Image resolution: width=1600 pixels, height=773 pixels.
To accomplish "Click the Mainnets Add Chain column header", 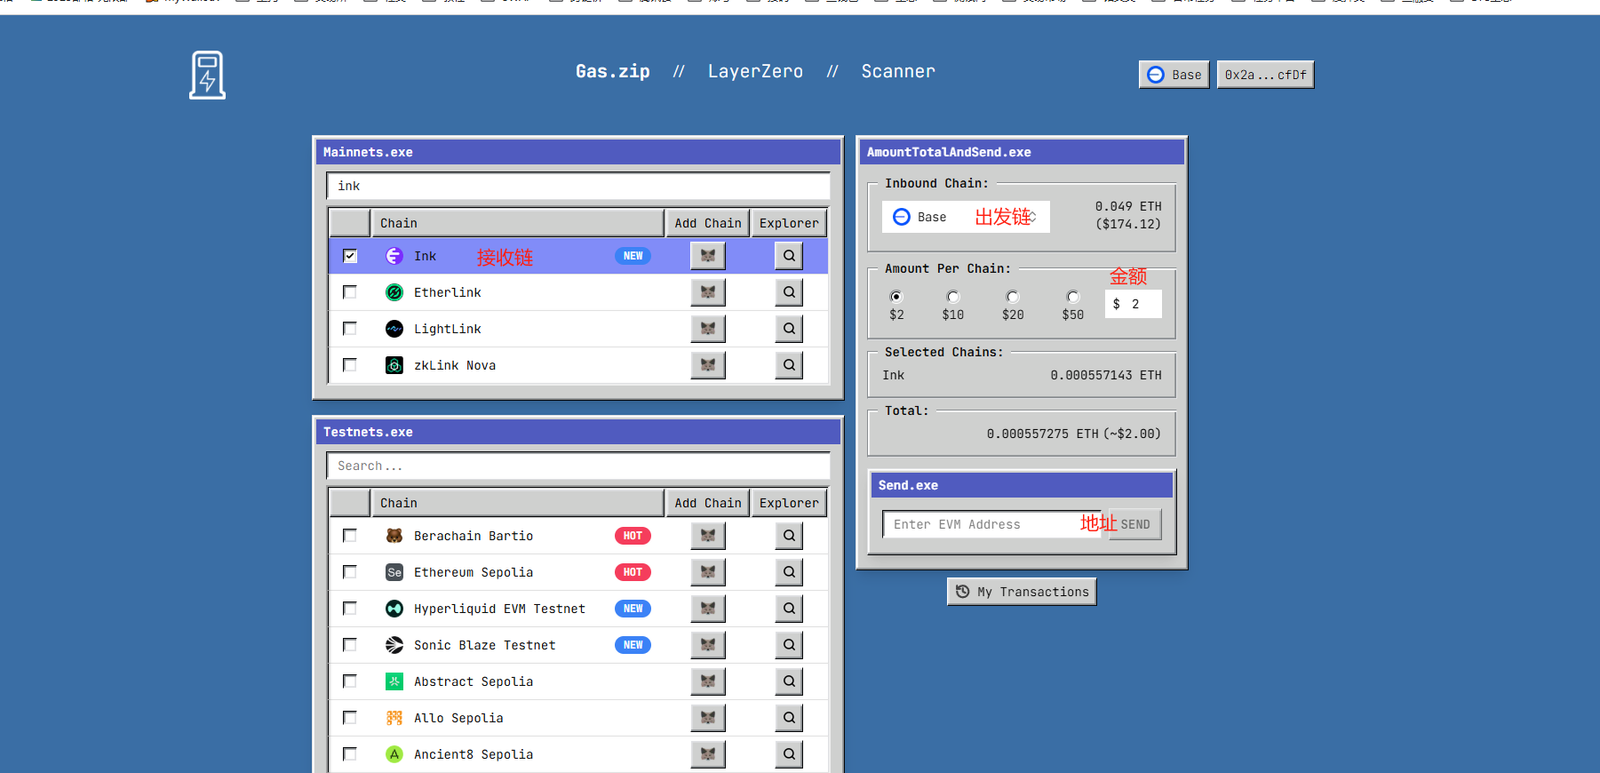I will (x=708, y=223).
